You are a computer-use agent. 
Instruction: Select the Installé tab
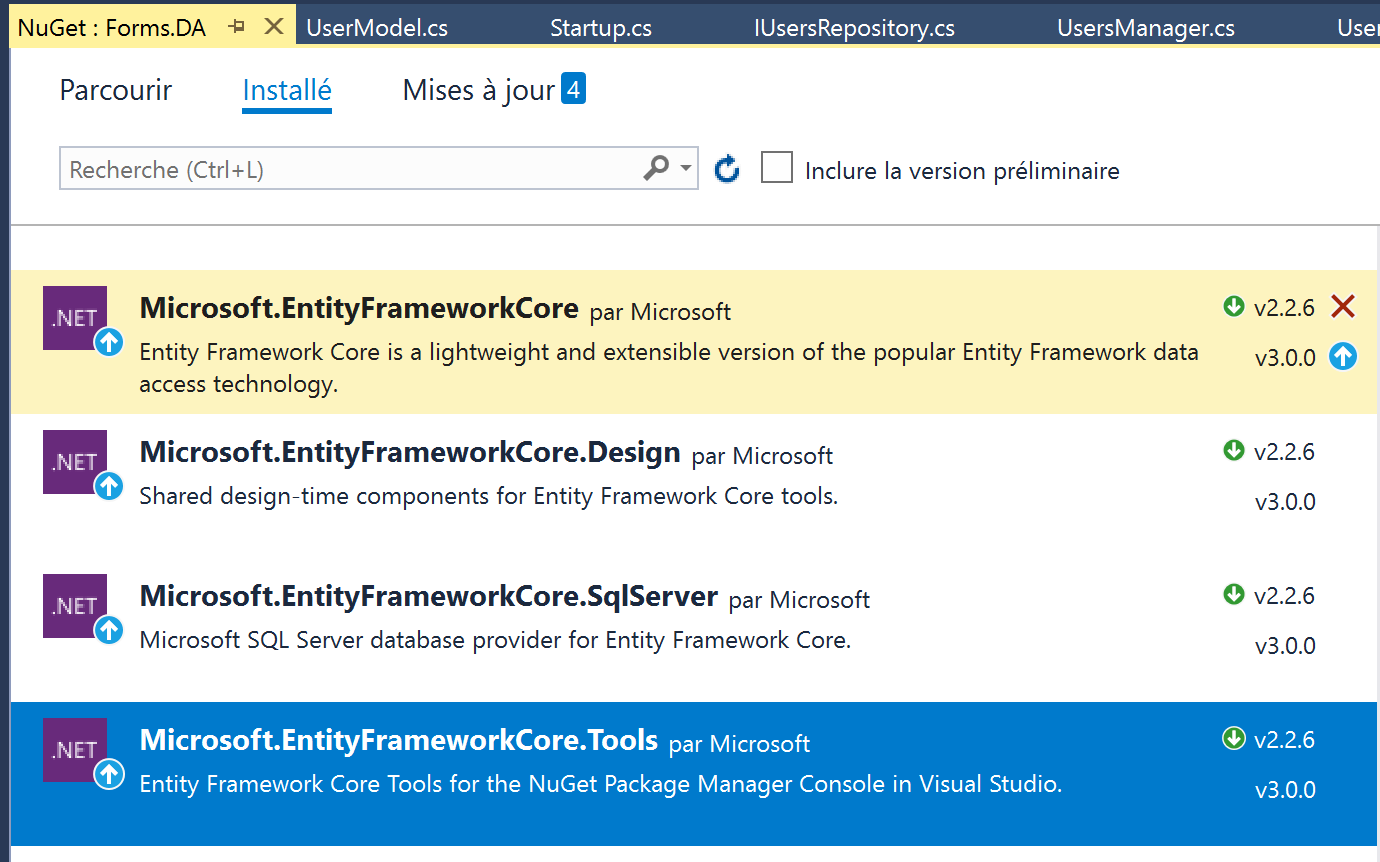[x=287, y=91]
